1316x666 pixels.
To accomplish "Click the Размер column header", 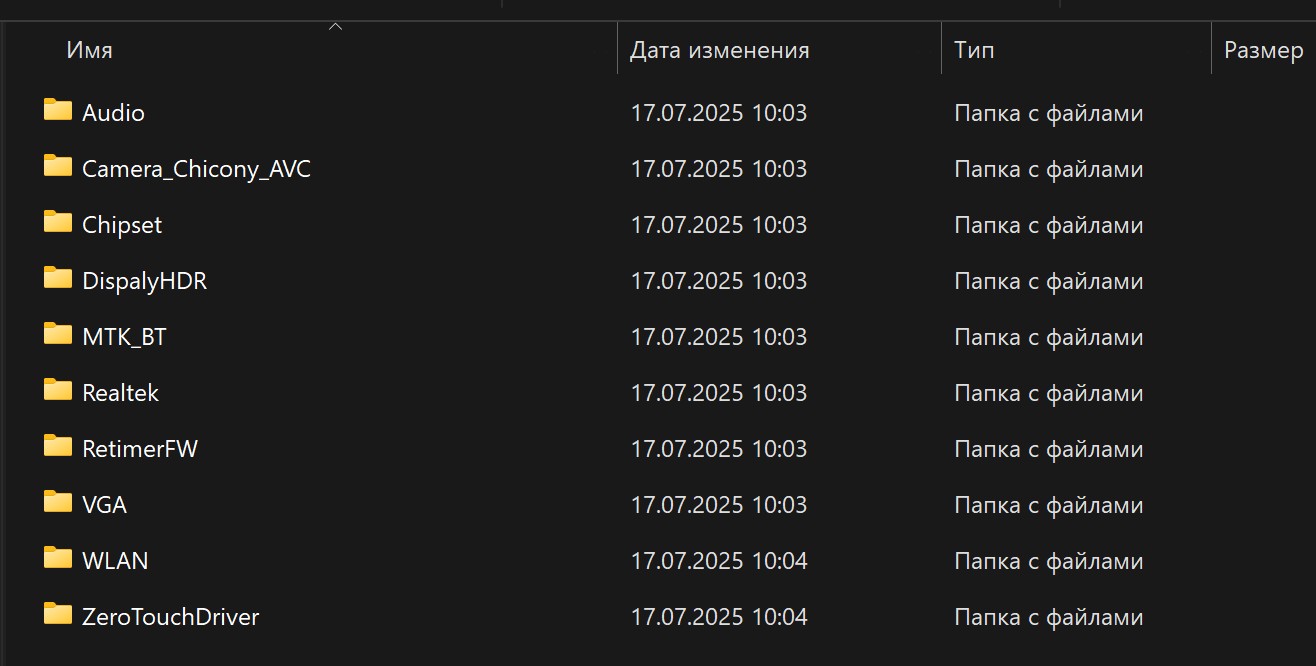I will 1263,50.
